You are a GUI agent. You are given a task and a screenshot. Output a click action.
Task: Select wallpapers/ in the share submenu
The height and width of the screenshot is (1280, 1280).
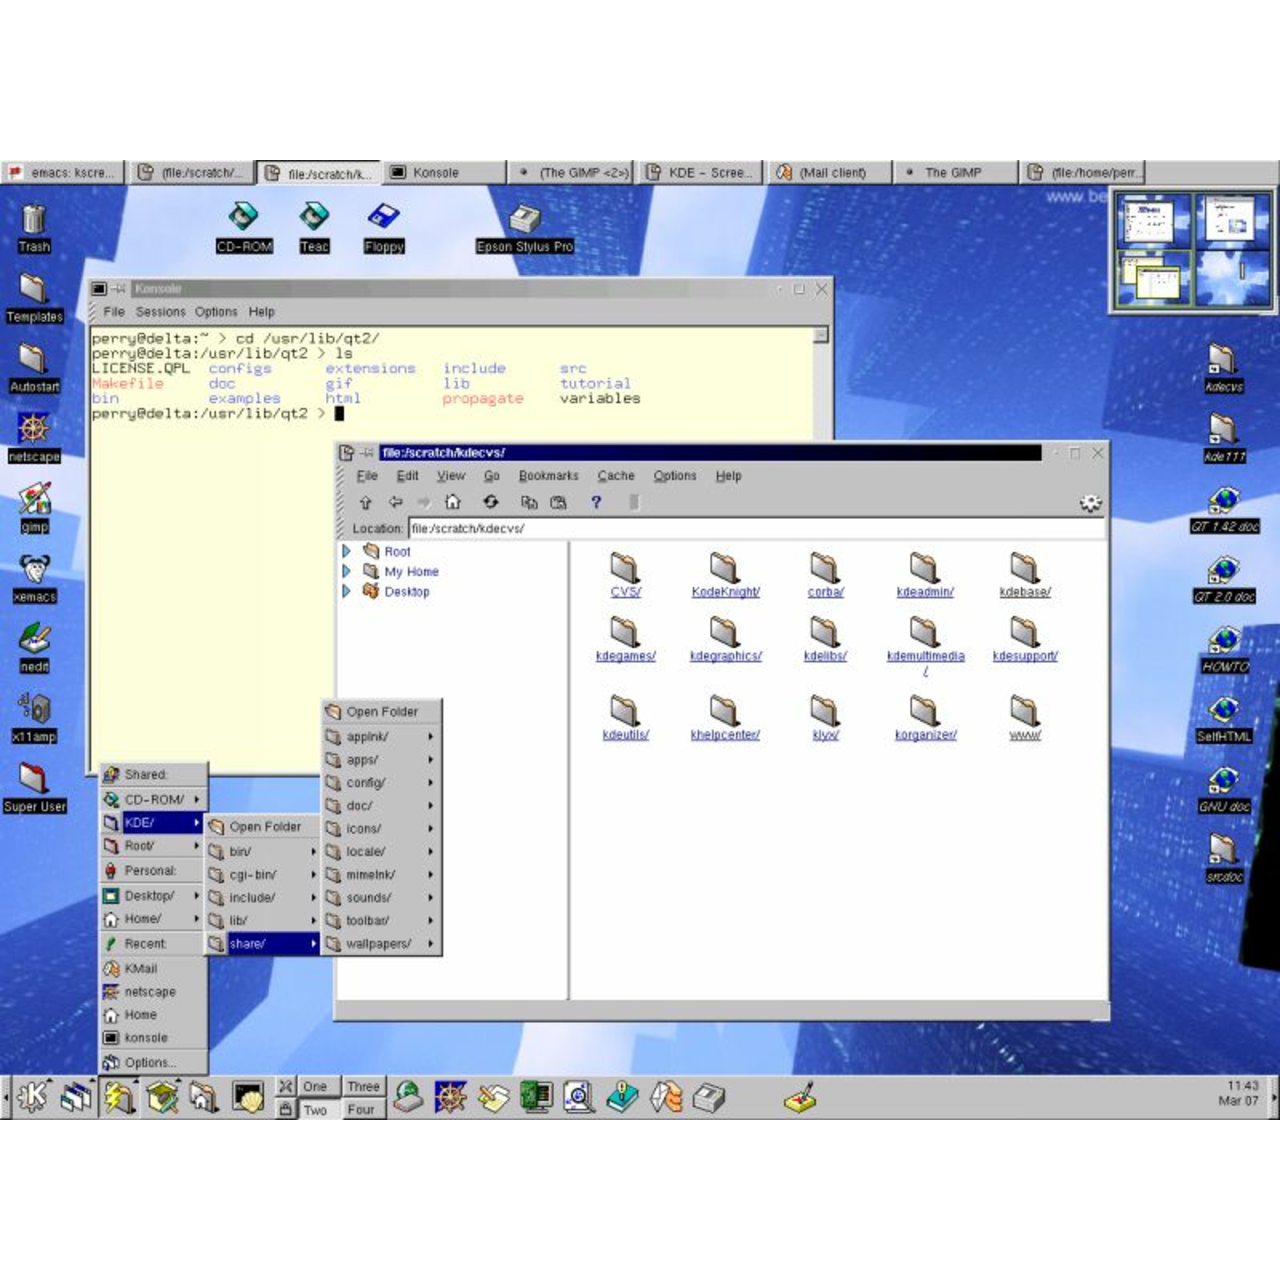click(378, 944)
